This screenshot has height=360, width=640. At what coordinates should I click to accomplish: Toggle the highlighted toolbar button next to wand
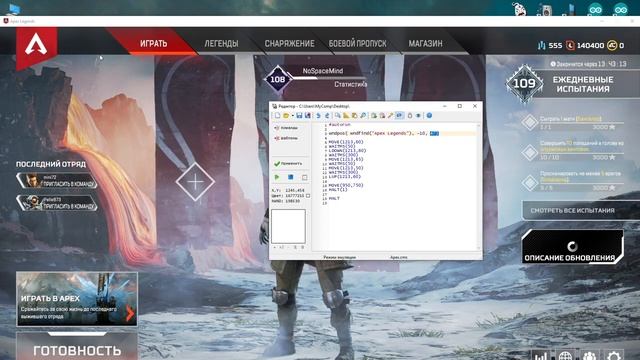pyautogui.click(x=400, y=116)
